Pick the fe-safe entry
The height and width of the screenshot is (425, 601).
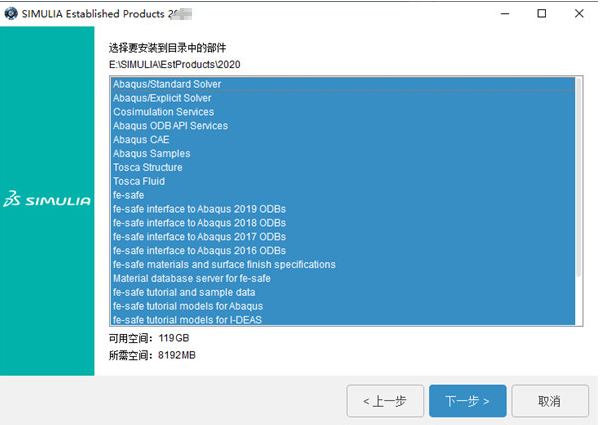(x=343, y=195)
